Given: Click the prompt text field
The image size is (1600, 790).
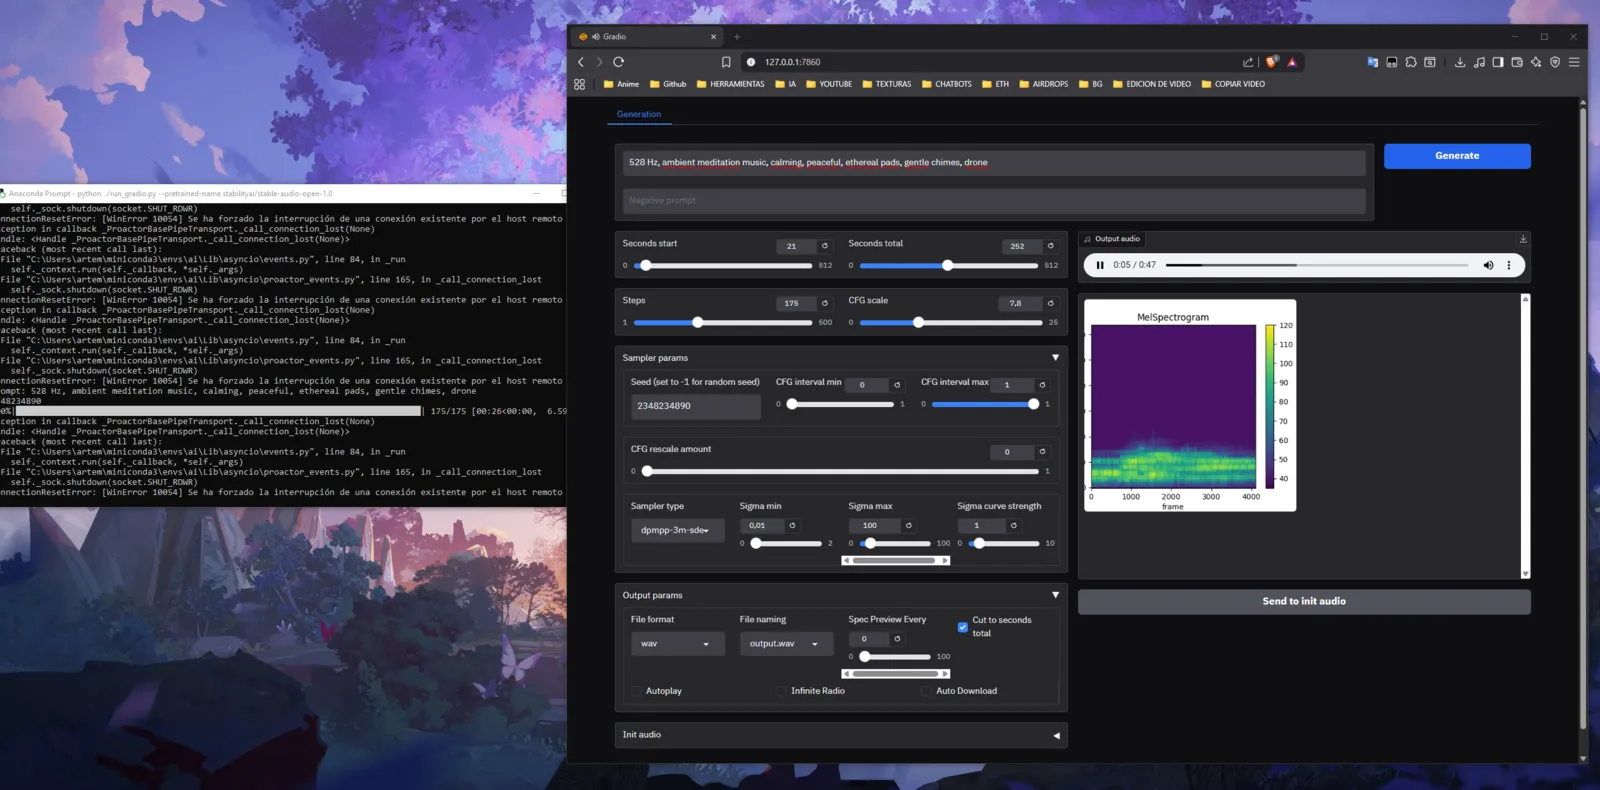Looking at the screenshot, I should [994, 162].
